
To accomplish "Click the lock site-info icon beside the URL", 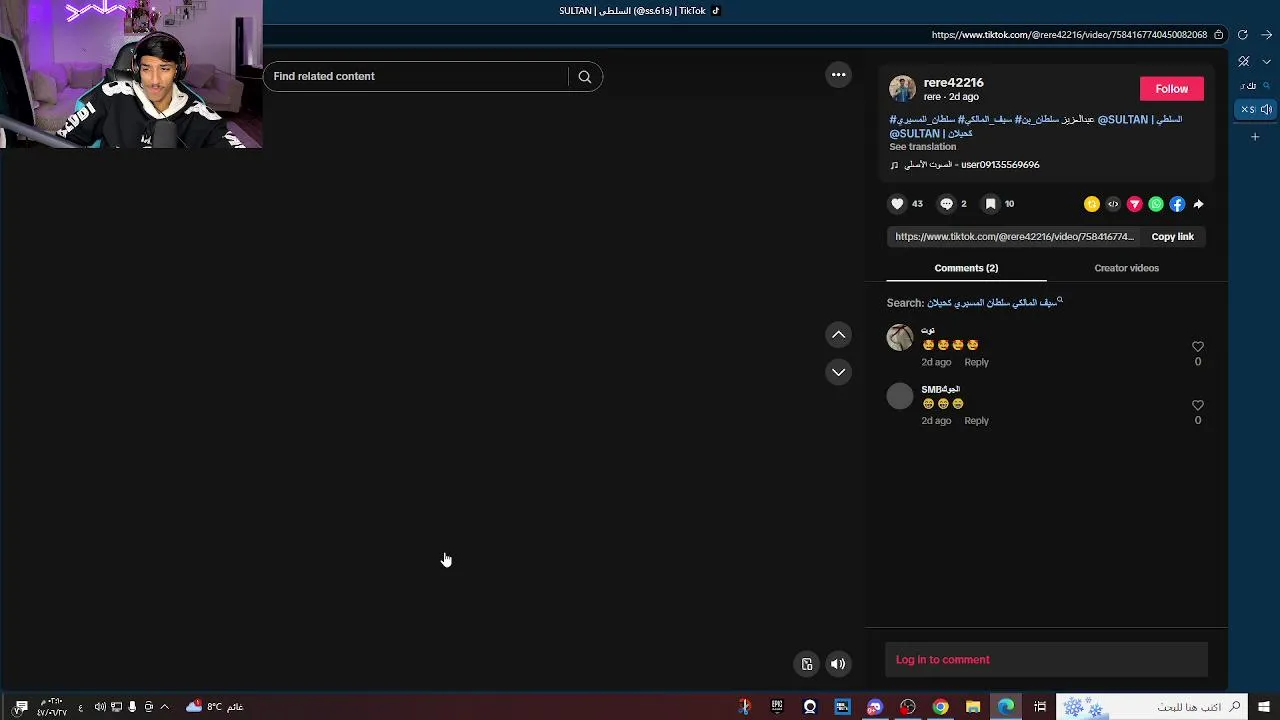I will click(1218, 35).
